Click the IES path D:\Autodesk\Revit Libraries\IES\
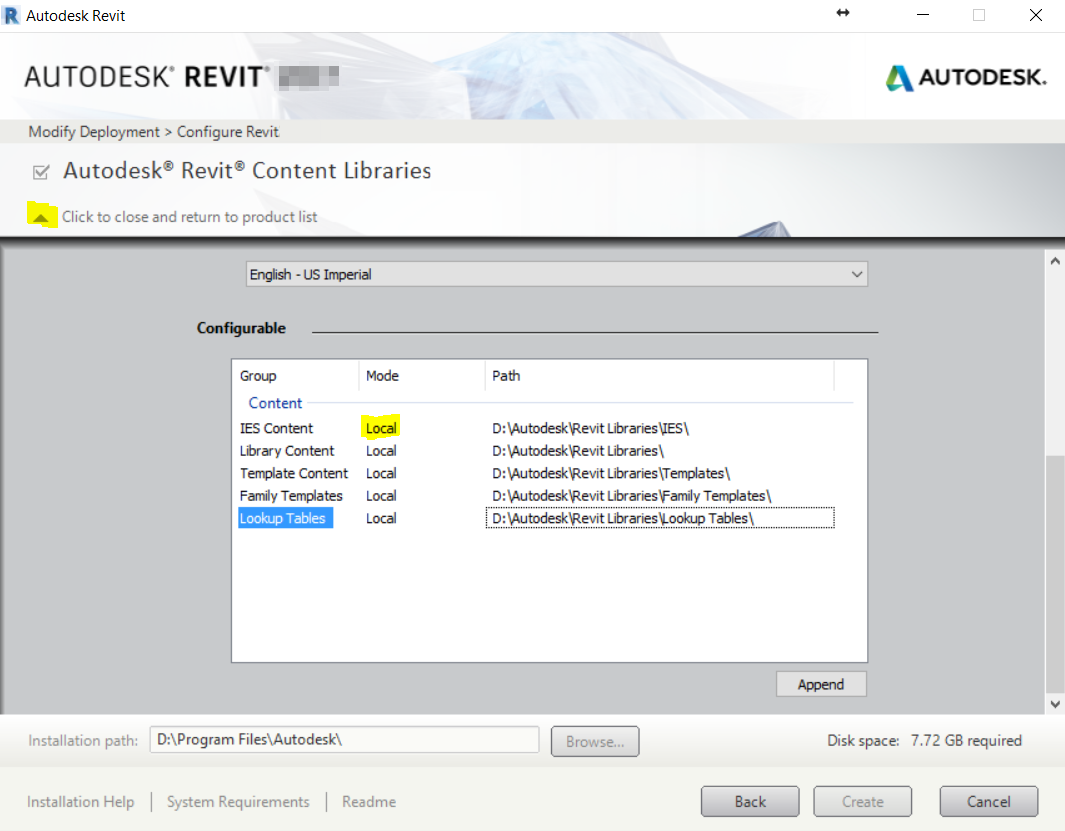This screenshot has width=1065, height=831. pyautogui.click(x=590, y=428)
